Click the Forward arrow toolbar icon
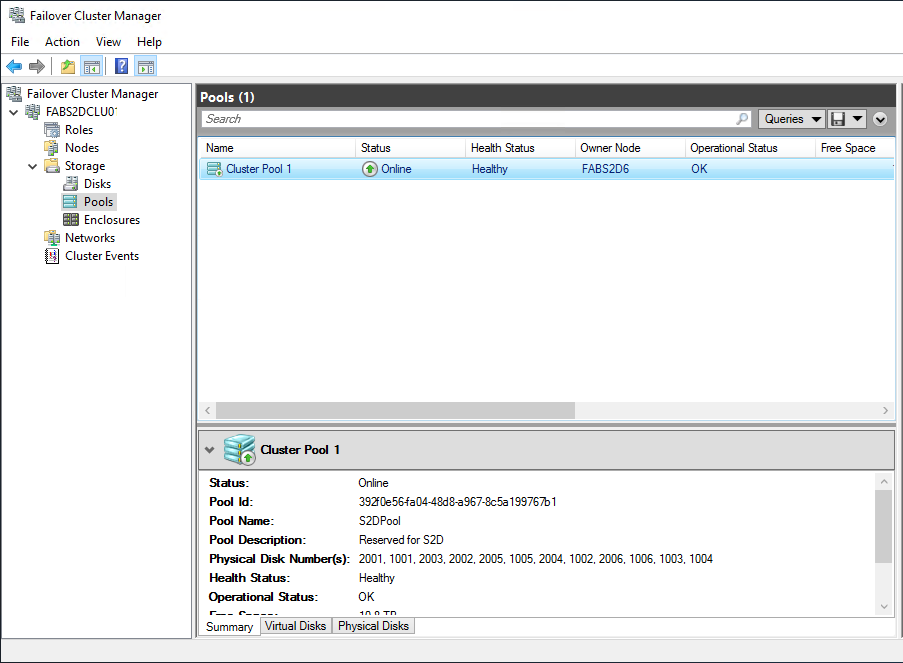This screenshot has width=903, height=663. pos(37,67)
